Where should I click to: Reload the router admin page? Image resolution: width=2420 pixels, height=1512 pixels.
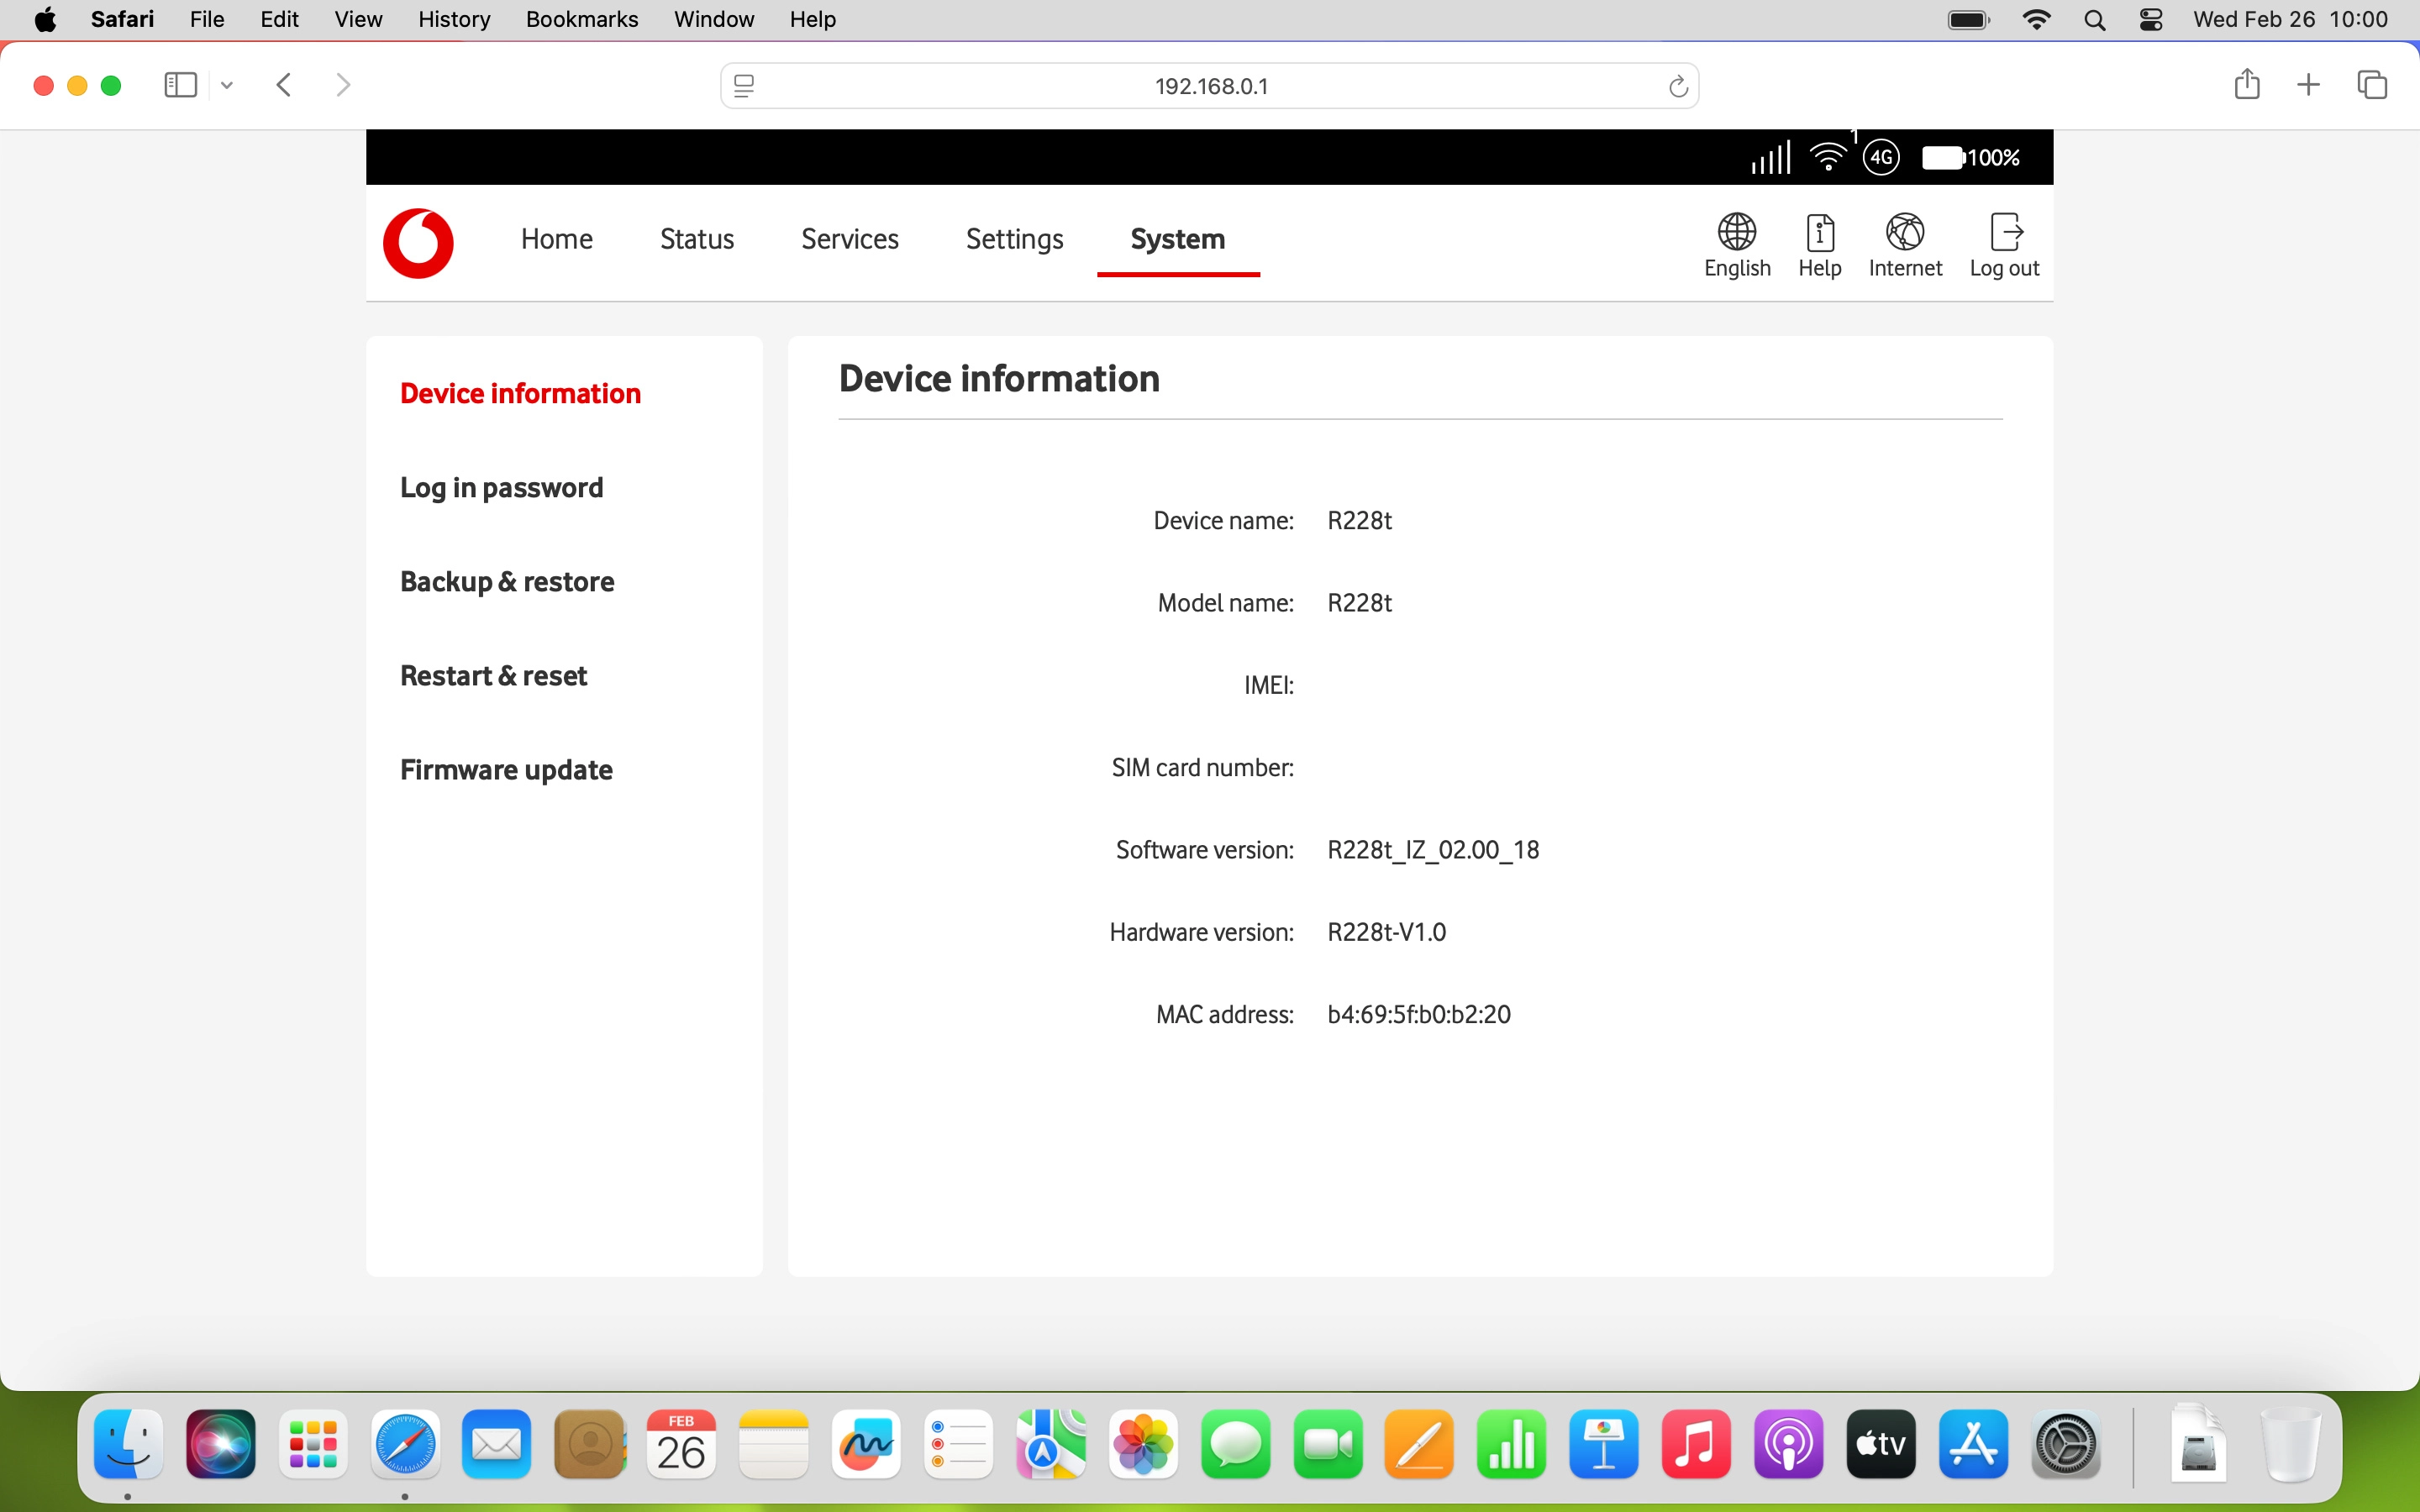[1677, 85]
